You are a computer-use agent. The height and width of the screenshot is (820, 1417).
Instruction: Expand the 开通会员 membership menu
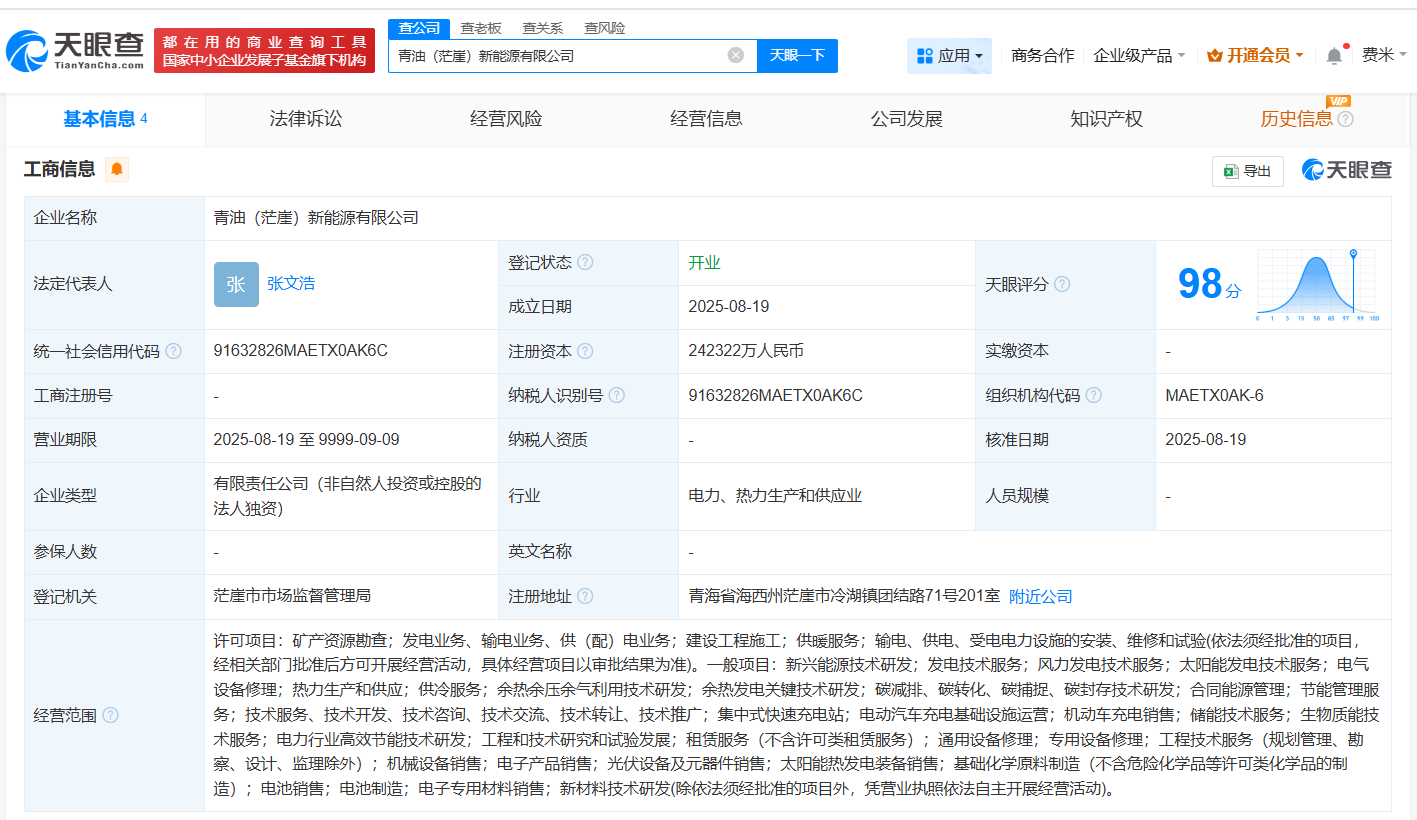pos(1254,55)
